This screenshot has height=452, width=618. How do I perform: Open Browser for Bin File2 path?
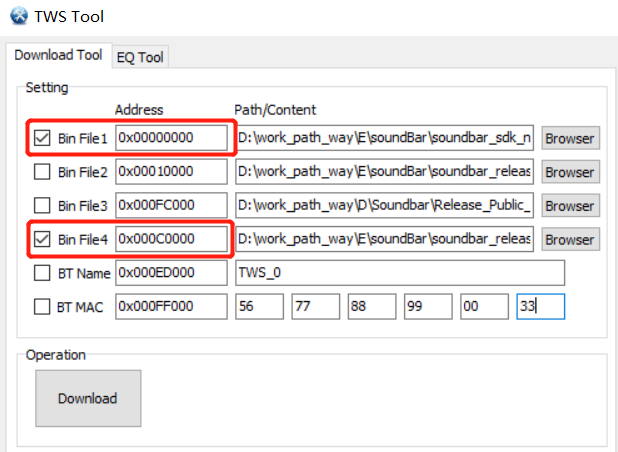coord(569,172)
